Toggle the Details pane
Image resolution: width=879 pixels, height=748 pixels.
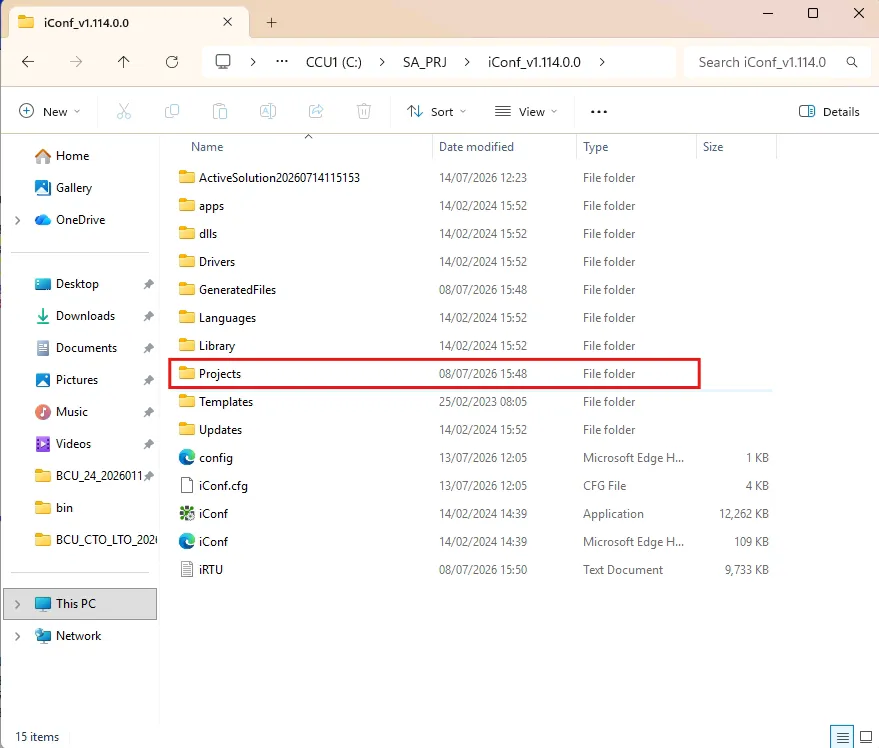829,112
